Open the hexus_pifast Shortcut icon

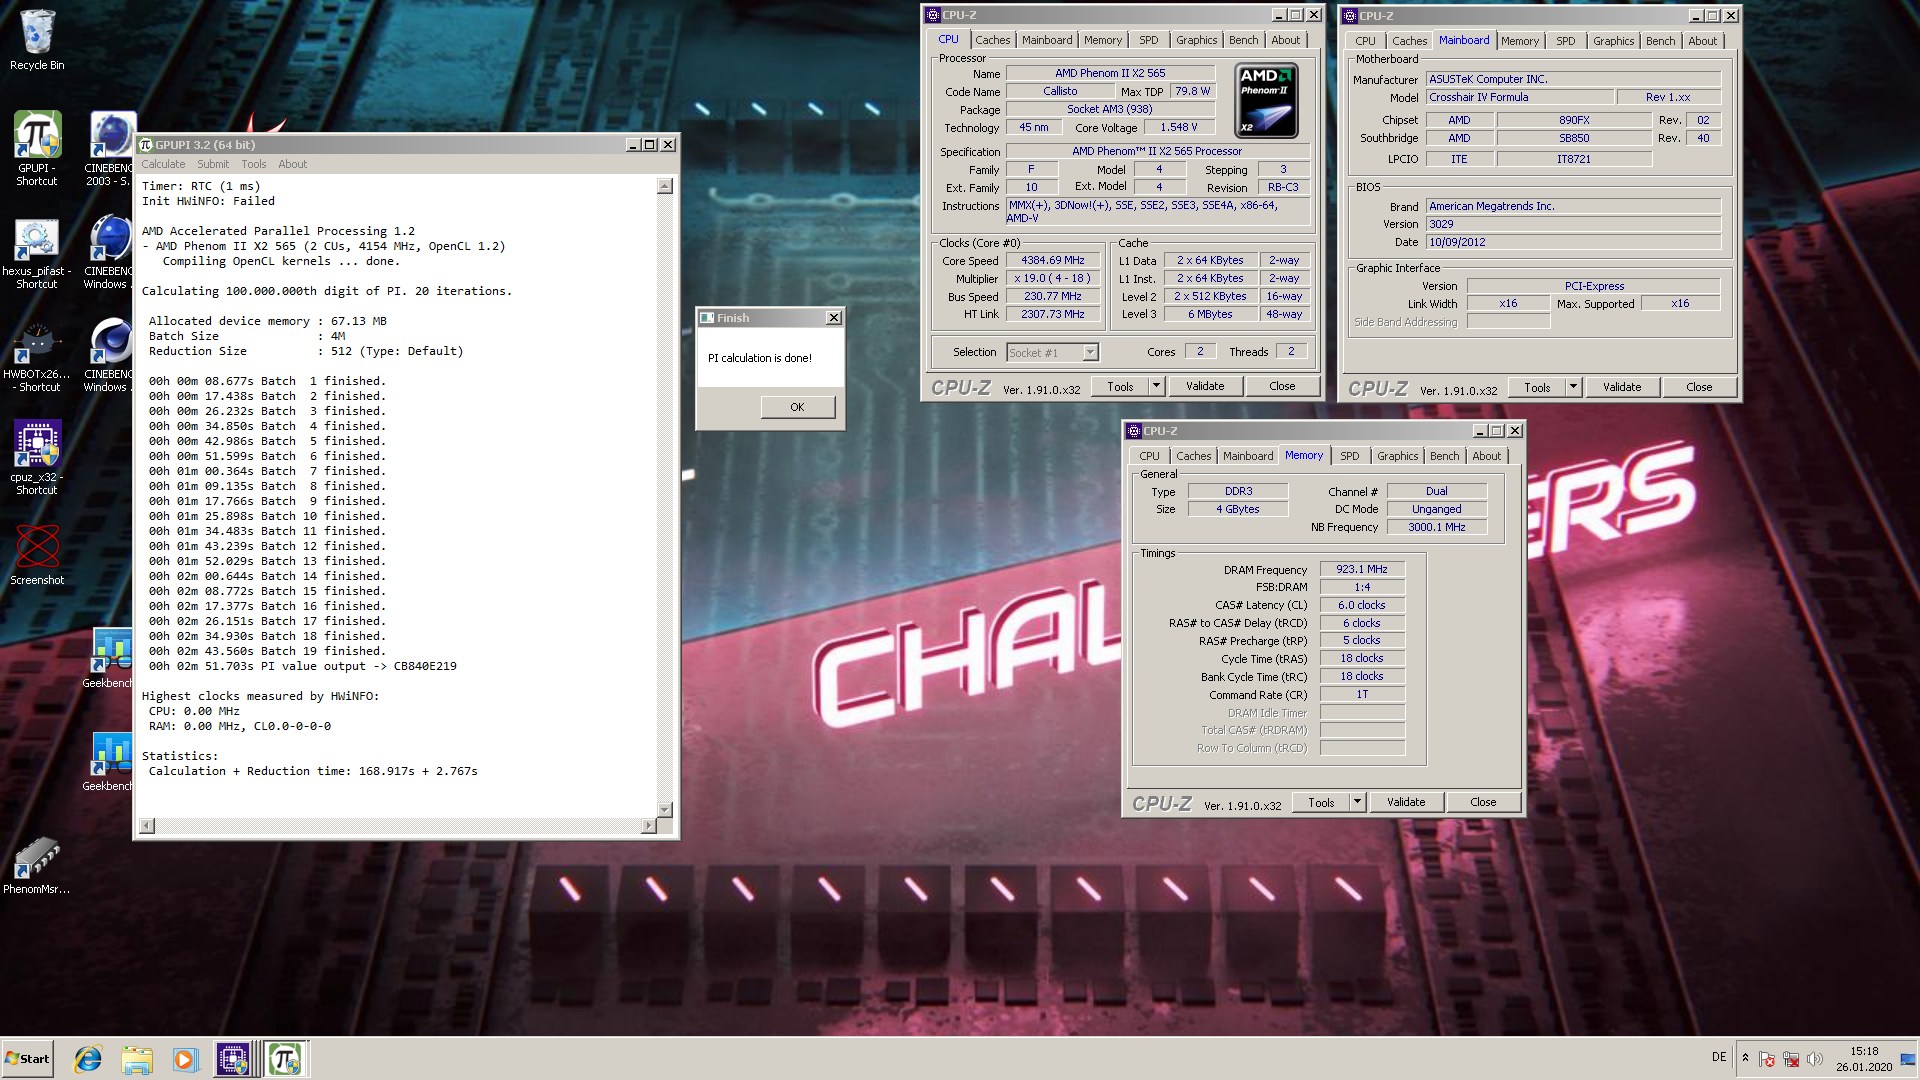pyautogui.click(x=37, y=254)
